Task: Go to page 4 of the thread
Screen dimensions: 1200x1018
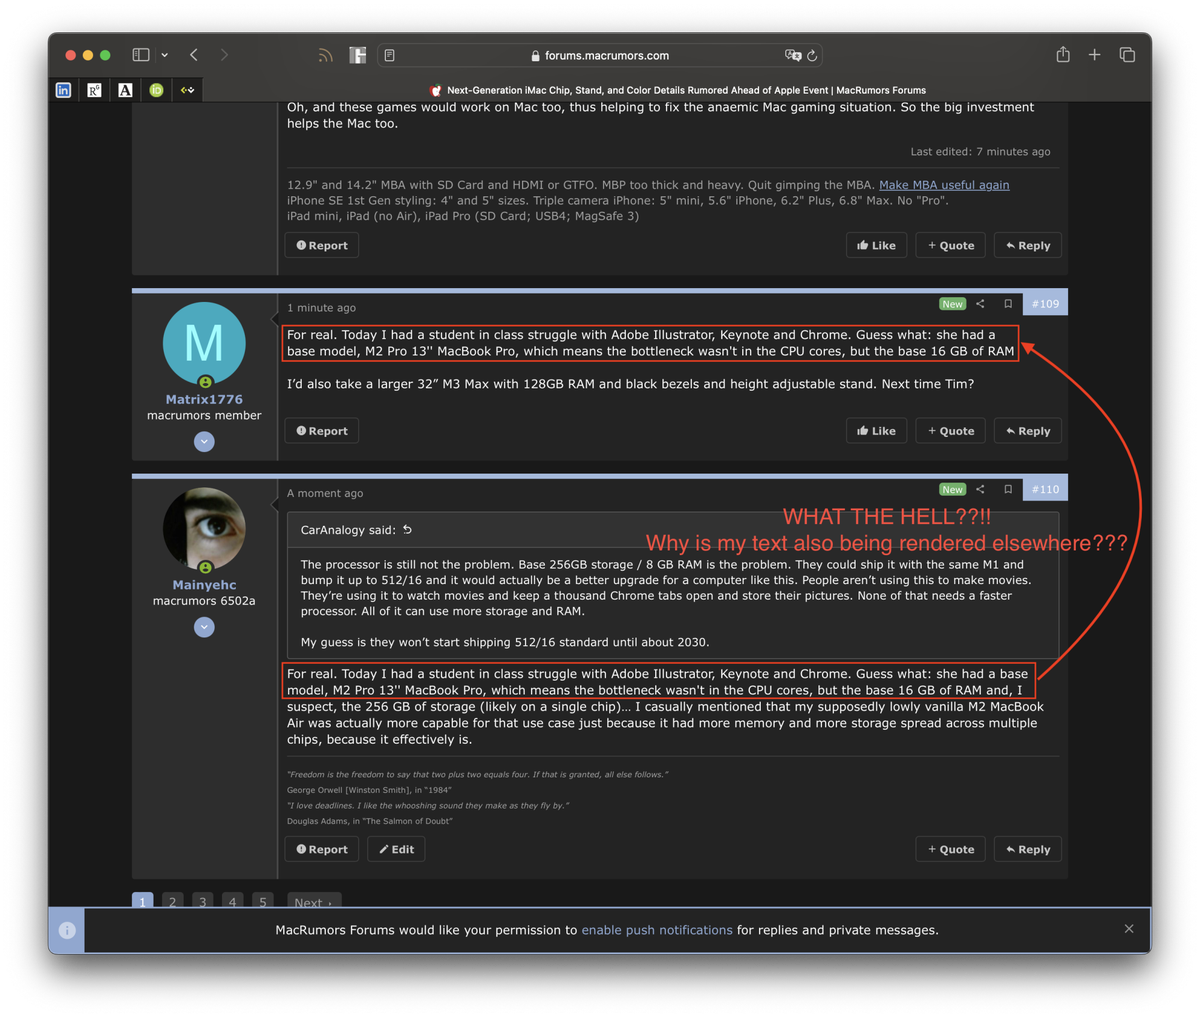Action: [x=232, y=901]
